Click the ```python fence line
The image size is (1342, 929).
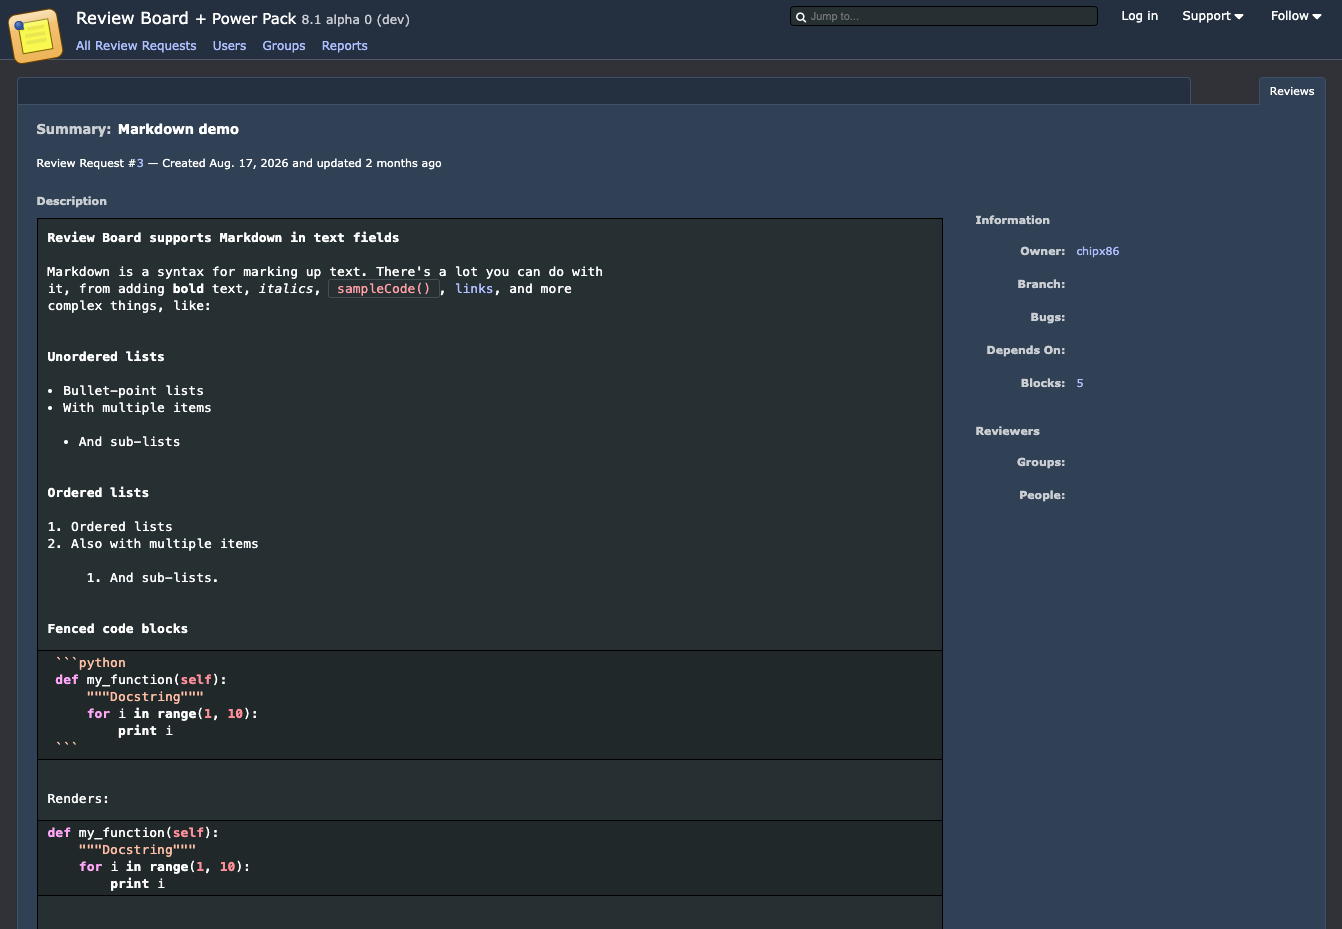(91, 663)
